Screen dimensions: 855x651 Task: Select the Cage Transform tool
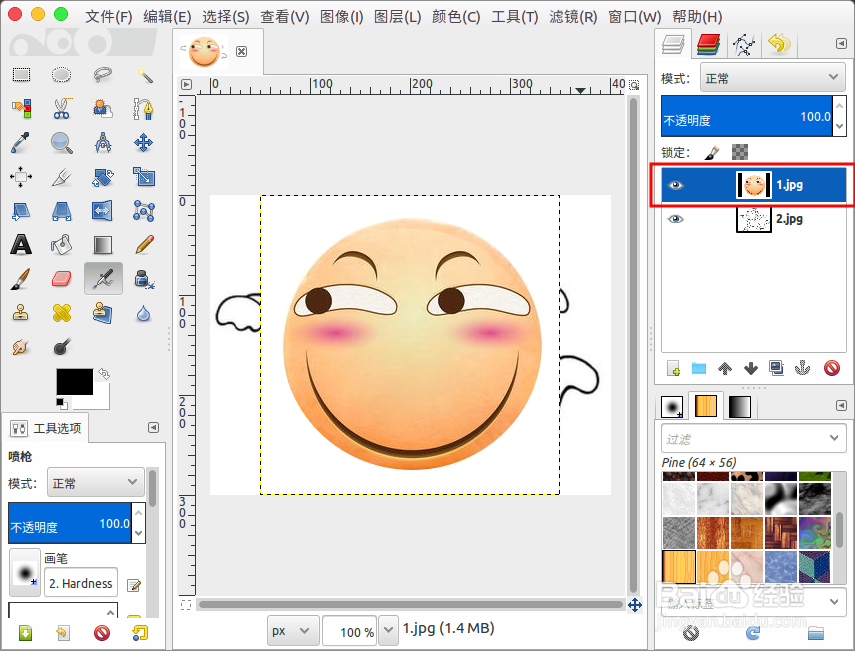click(x=144, y=211)
